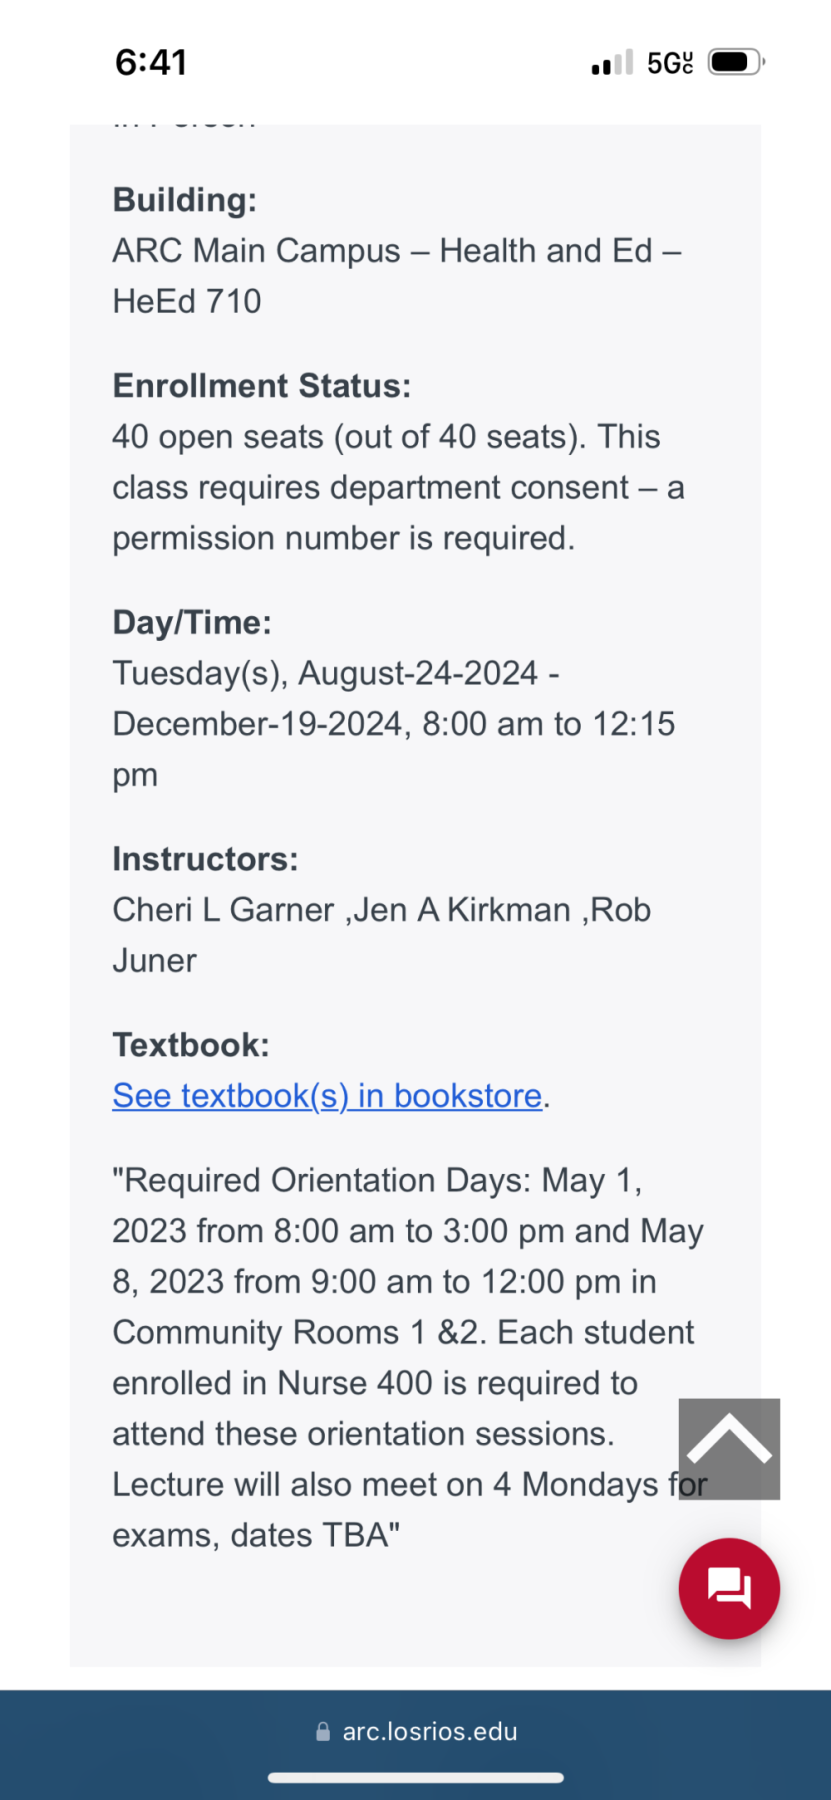Tap the 5G network indicator
This screenshot has width=831, height=1800.
click(669, 63)
